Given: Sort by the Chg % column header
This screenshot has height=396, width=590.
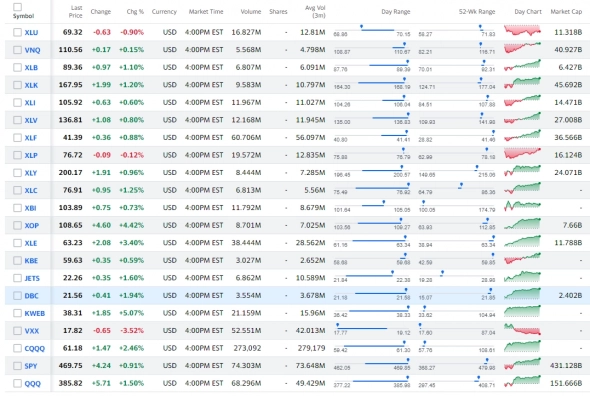Looking at the screenshot, I should coord(135,12).
